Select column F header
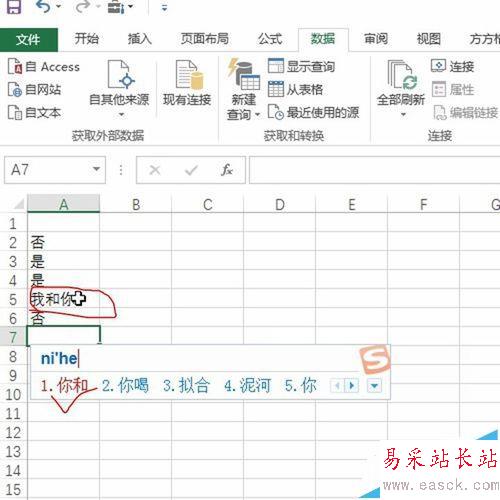500x500 pixels. click(424, 204)
